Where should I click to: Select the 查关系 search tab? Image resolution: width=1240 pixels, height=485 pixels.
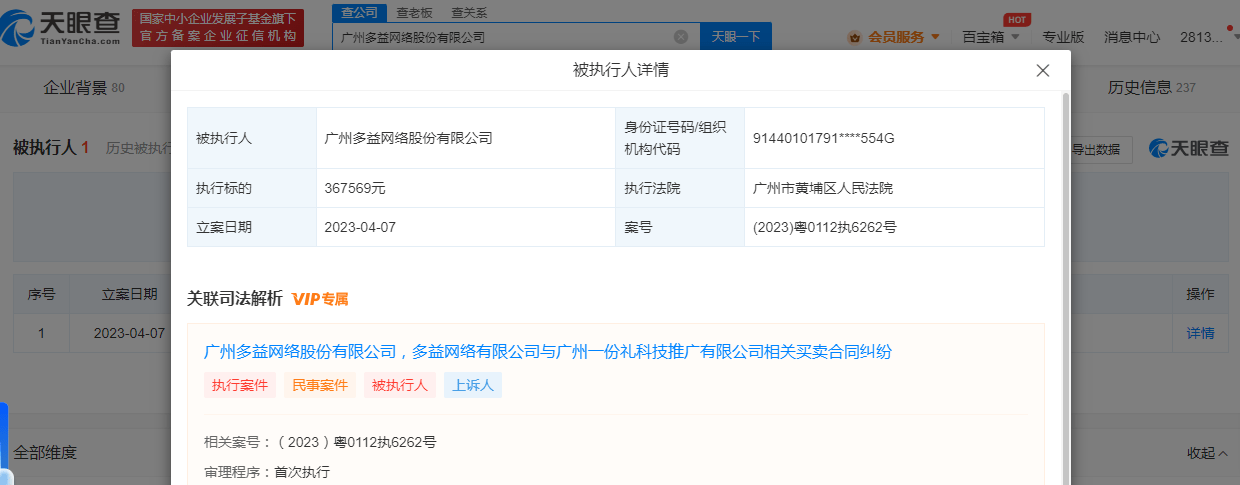[x=469, y=12]
